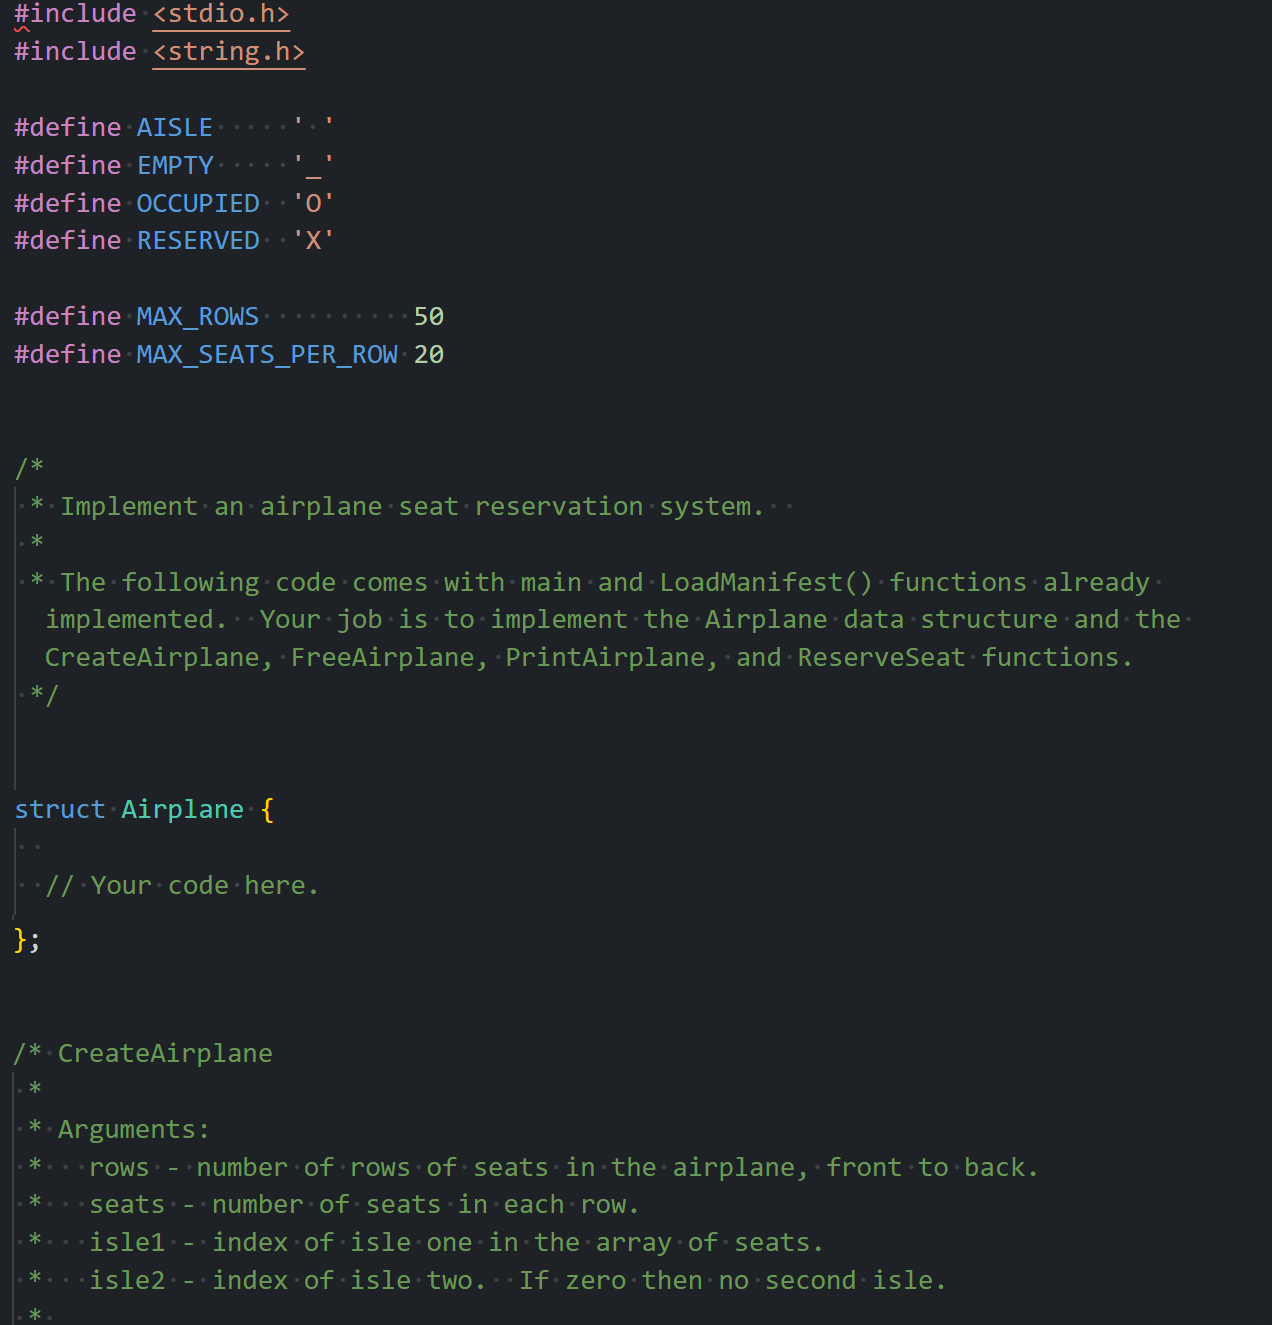The height and width of the screenshot is (1325, 1272).
Task: Click the RESERVED macro identifier
Action: click(x=198, y=241)
